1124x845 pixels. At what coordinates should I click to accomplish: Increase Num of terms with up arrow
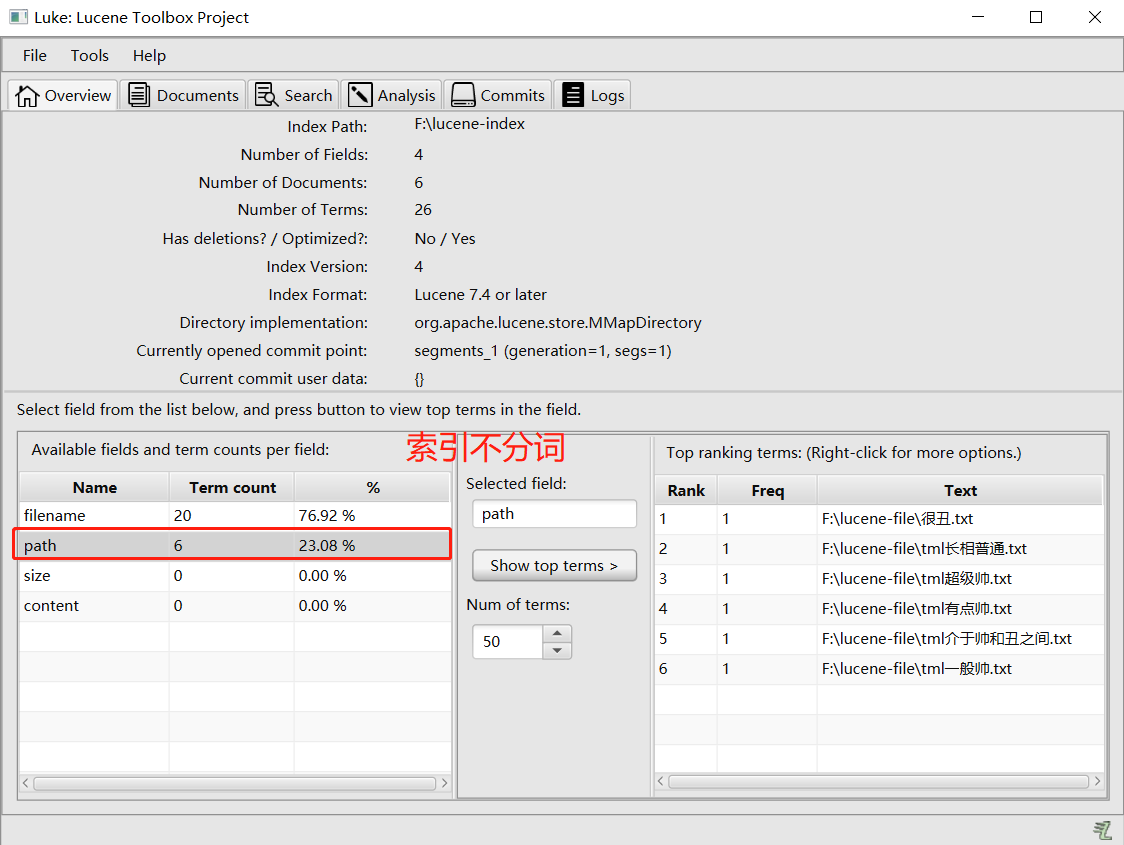click(x=557, y=633)
